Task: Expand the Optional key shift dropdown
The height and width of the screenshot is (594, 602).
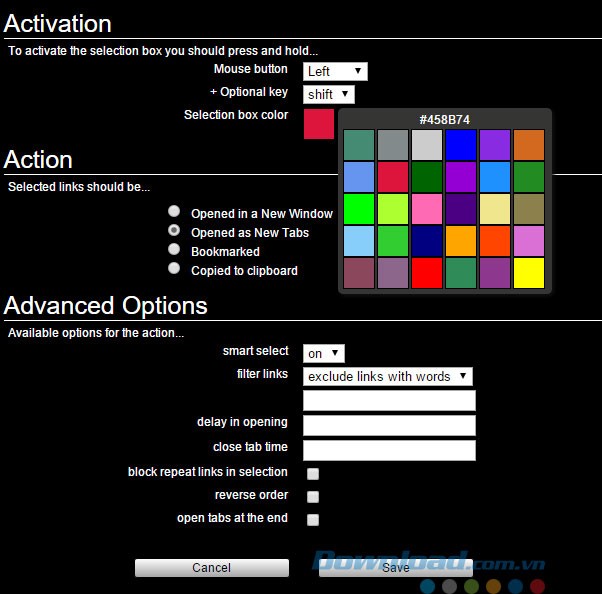Action: (x=329, y=94)
